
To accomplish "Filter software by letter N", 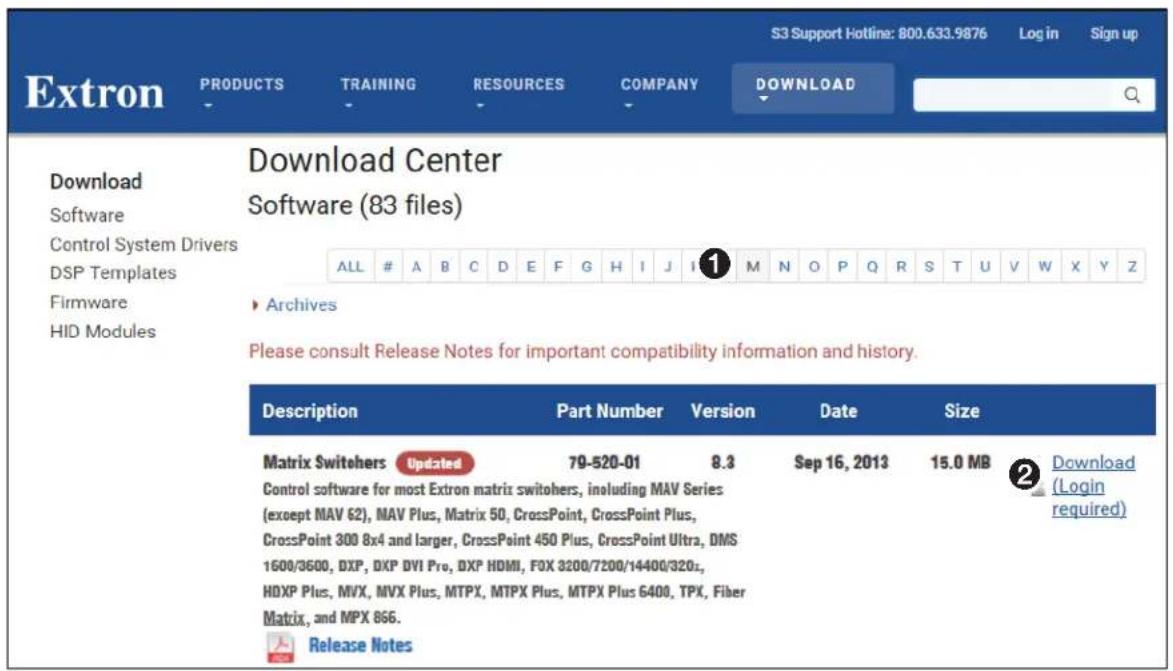I will pyautogui.click(x=784, y=266).
